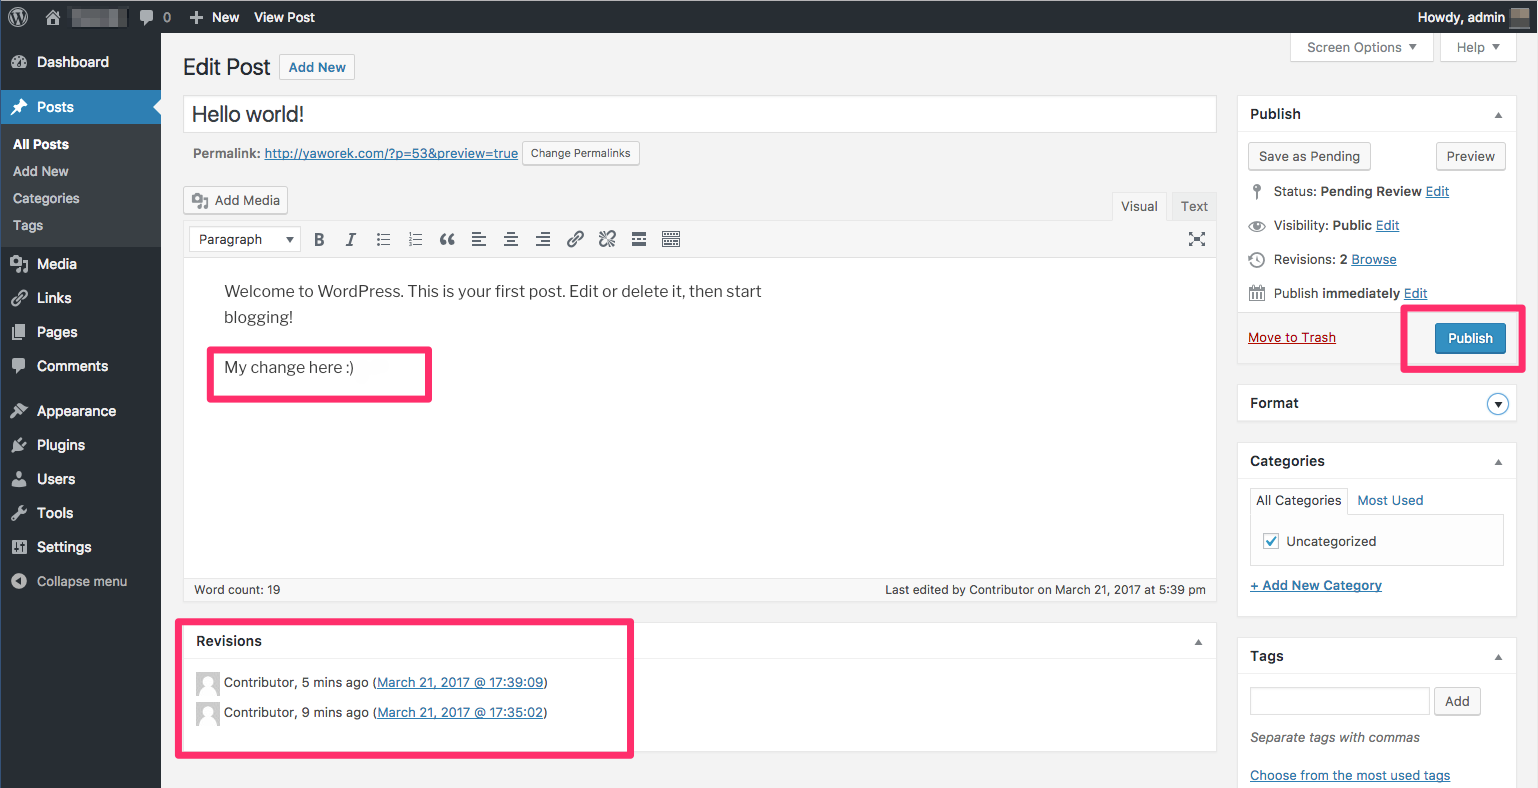
Task: Click the Publish button
Action: [1470, 338]
